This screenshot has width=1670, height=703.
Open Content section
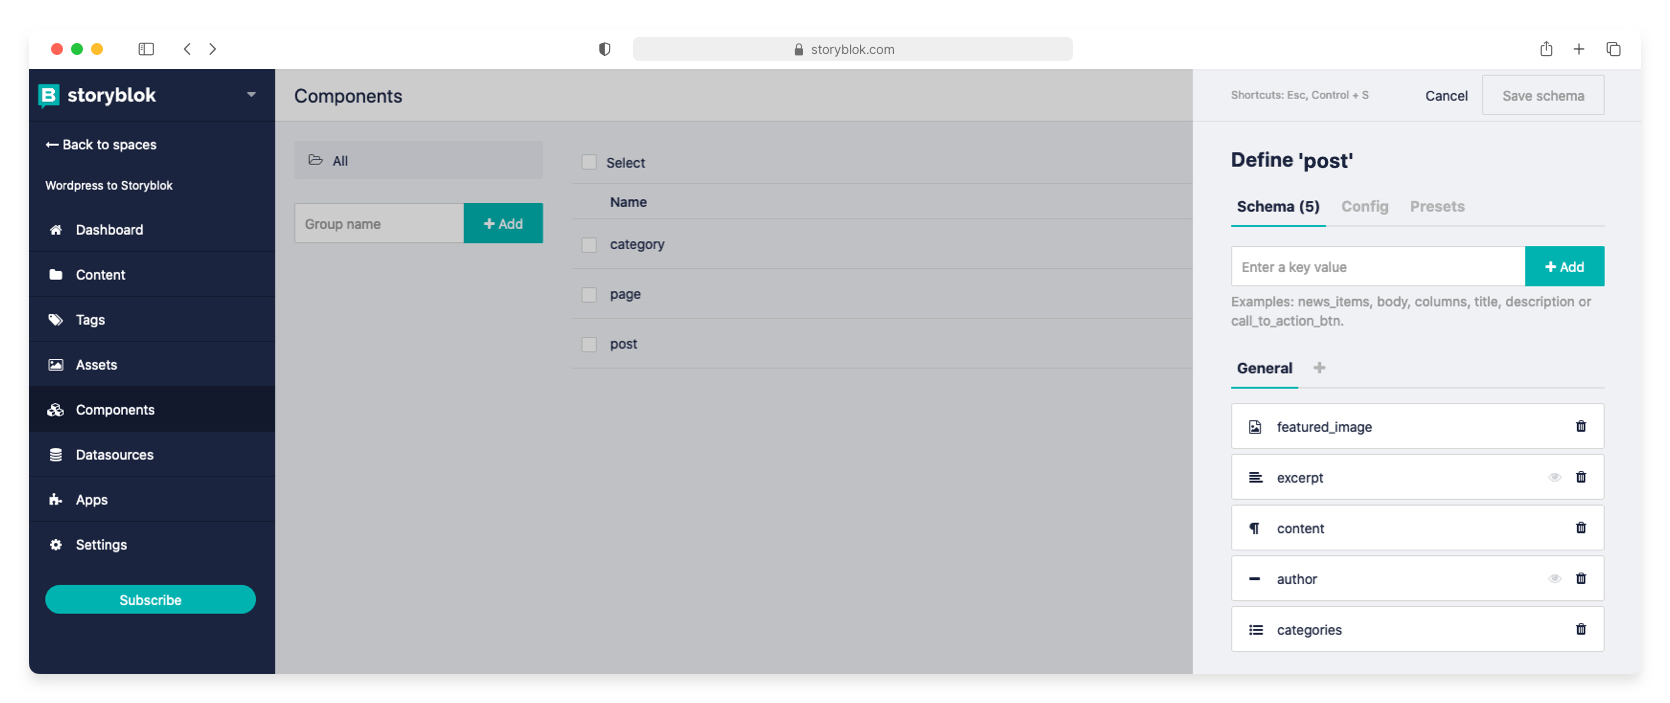click(152, 275)
